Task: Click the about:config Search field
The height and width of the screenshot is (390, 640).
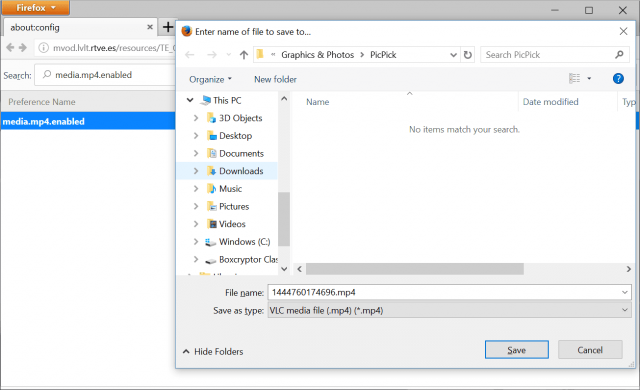Action: [x=105, y=75]
